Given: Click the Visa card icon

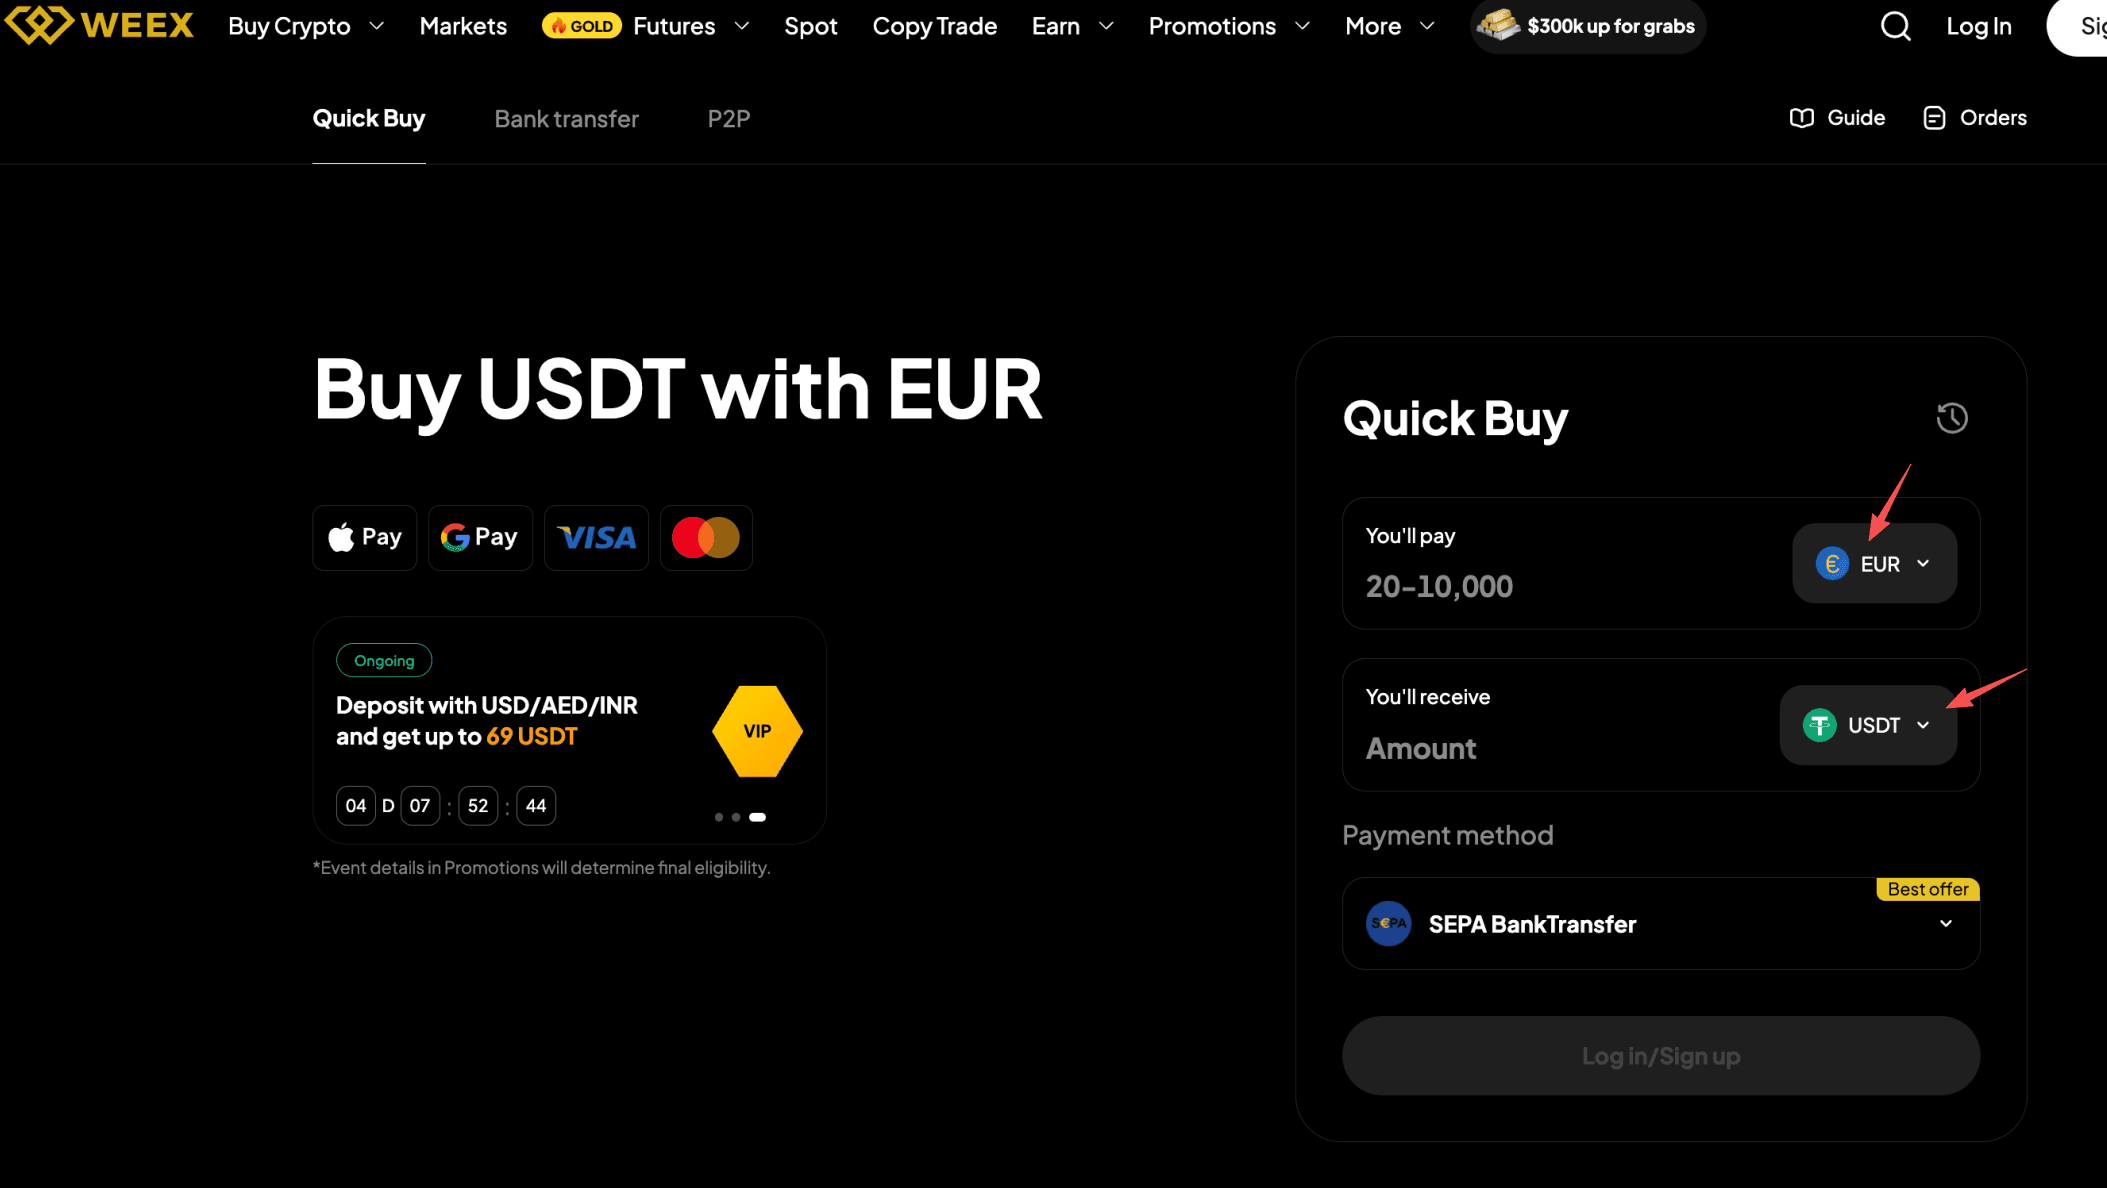Looking at the screenshot, I should coord(596,538).
